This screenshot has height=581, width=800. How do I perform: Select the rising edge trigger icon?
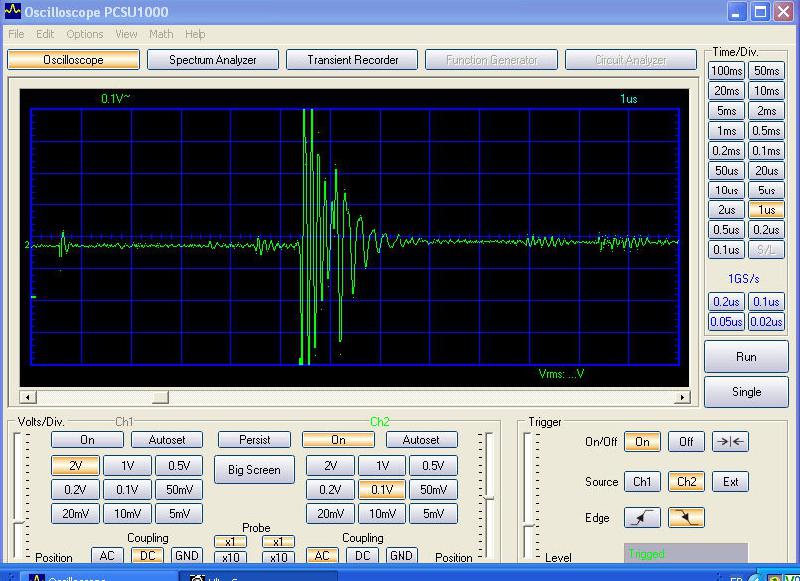(x=642, y=518)
